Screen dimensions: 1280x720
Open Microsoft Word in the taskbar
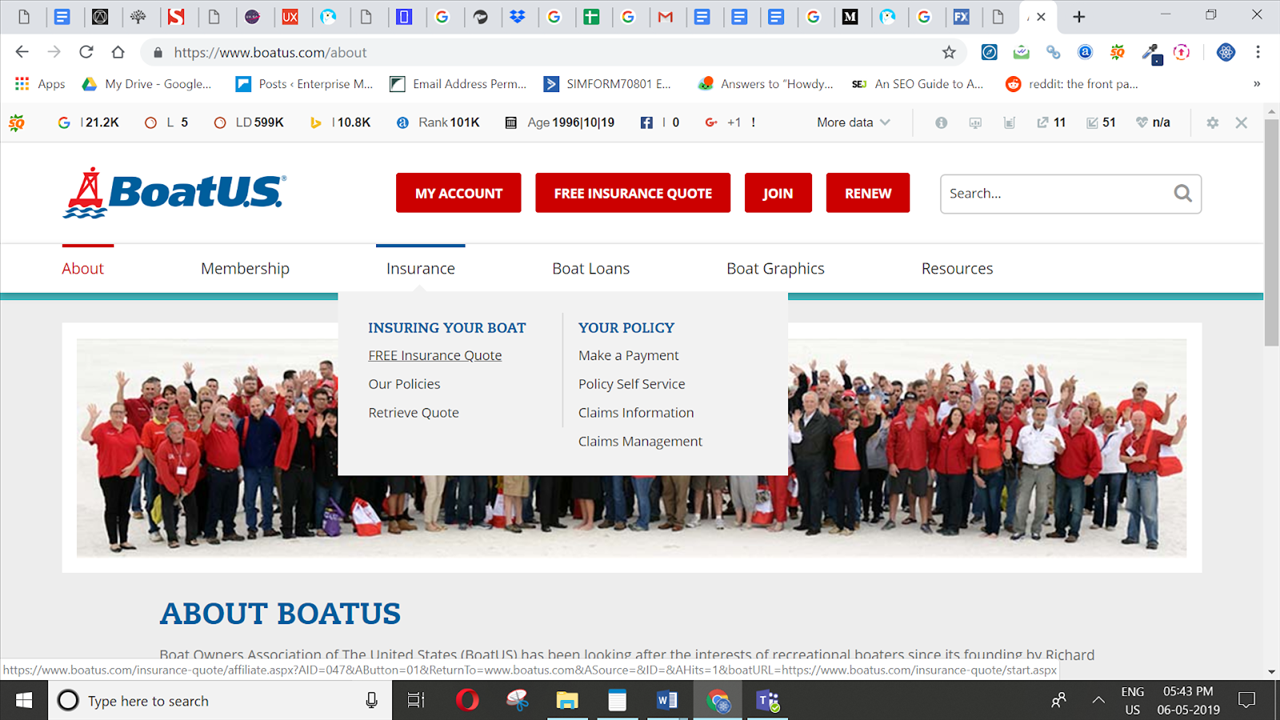point(667,700)
